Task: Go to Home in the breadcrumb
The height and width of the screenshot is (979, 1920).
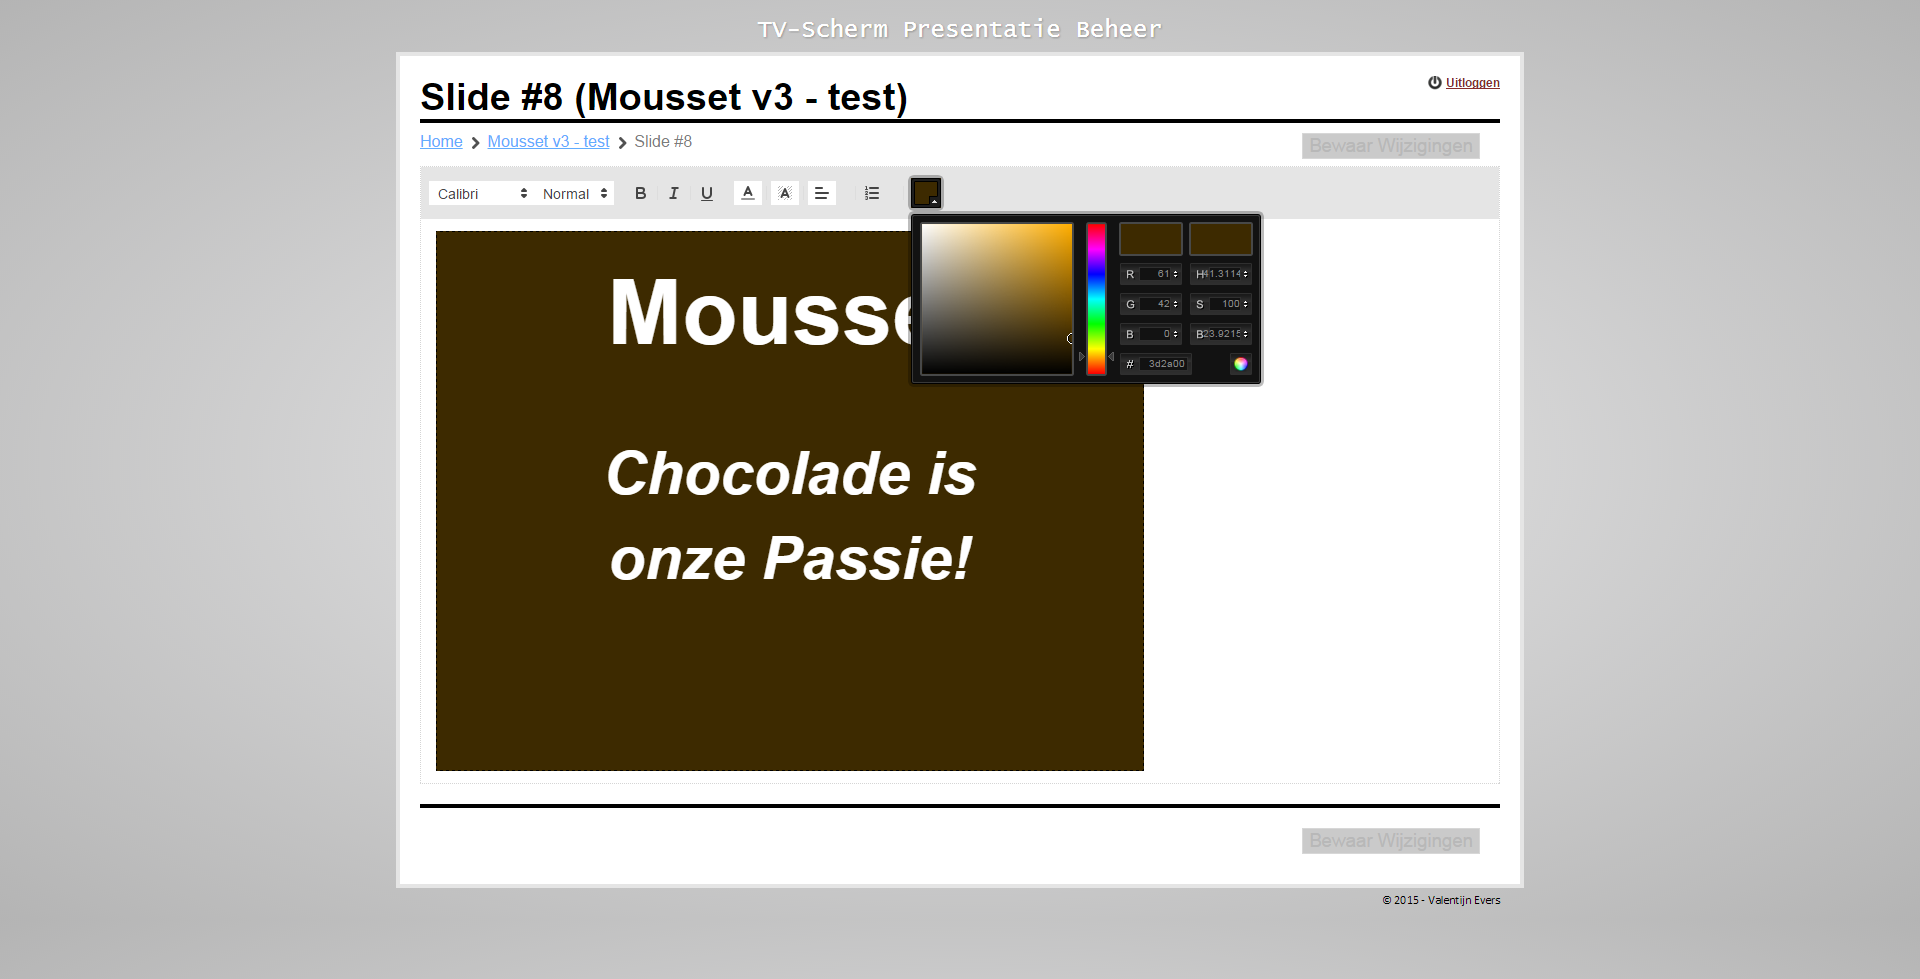Action: (441, 142)
